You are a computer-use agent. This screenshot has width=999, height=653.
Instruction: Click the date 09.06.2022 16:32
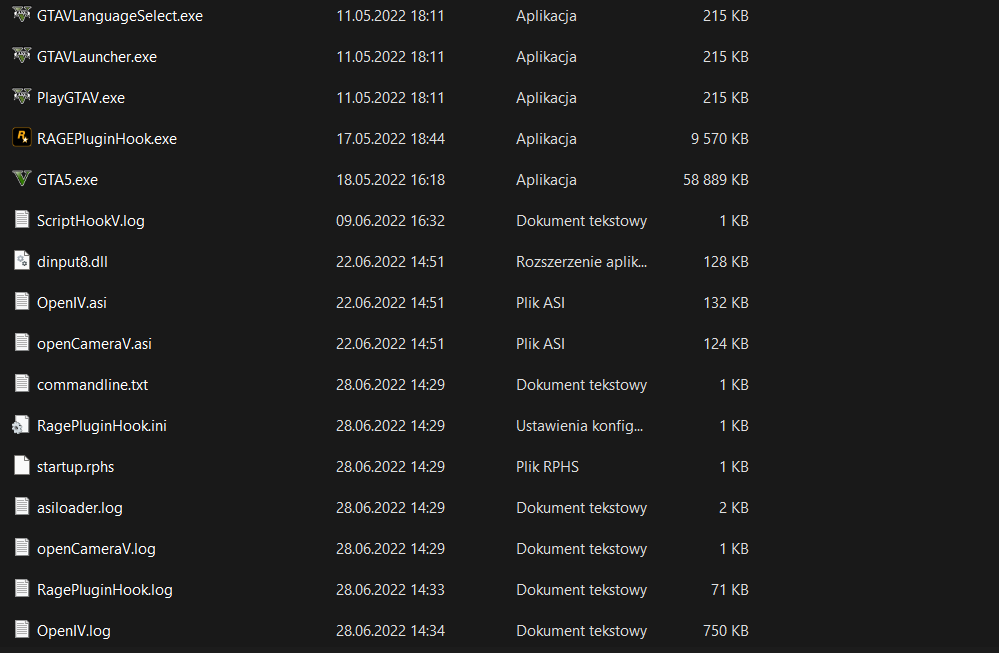coord(391,221)
